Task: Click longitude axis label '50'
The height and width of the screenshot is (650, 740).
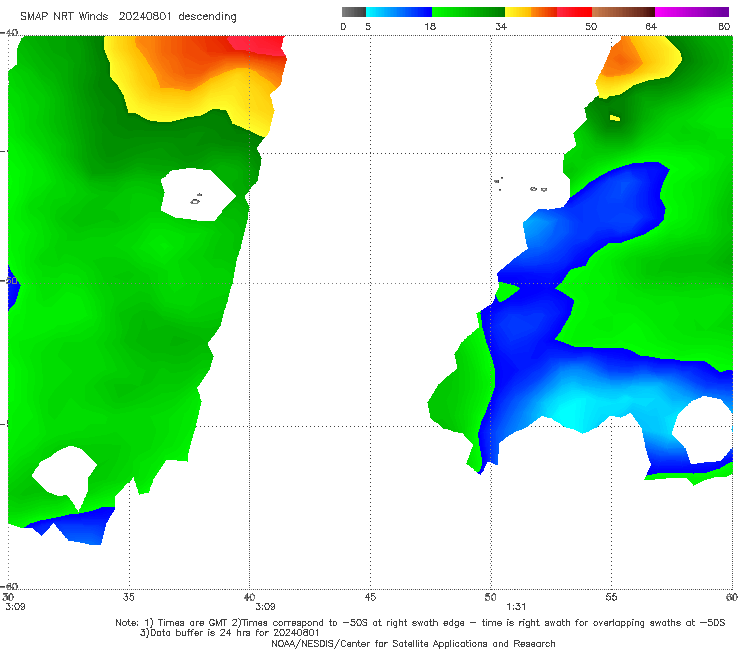Action: click(490, 597)
